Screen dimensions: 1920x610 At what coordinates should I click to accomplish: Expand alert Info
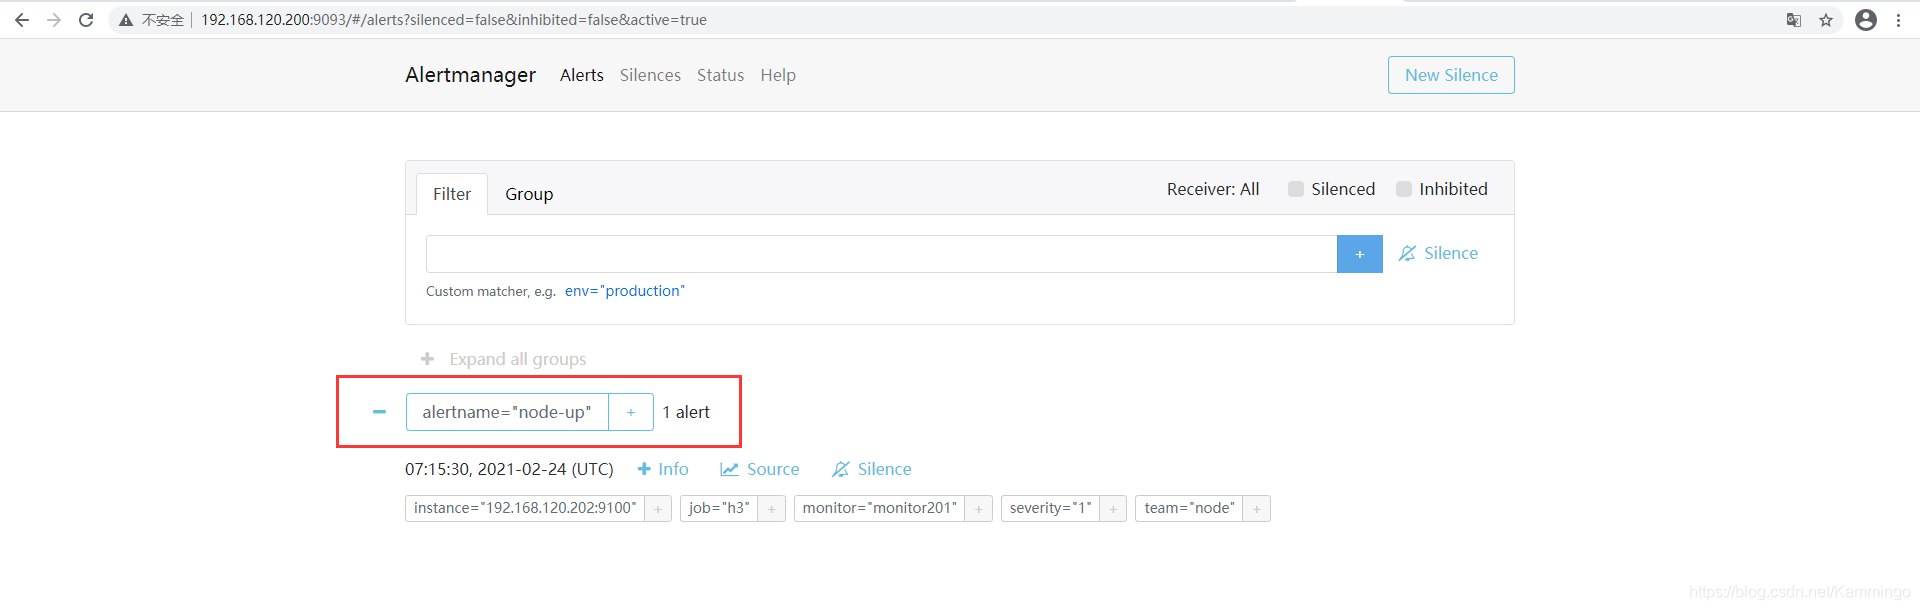[x=663, y=469]
